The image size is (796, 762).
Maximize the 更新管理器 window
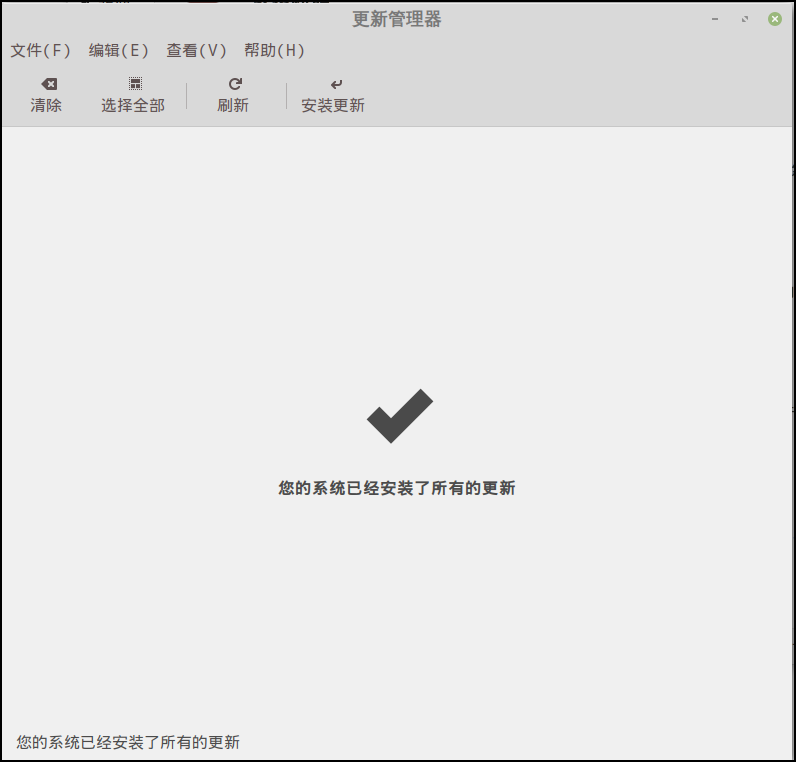point(745,19)
